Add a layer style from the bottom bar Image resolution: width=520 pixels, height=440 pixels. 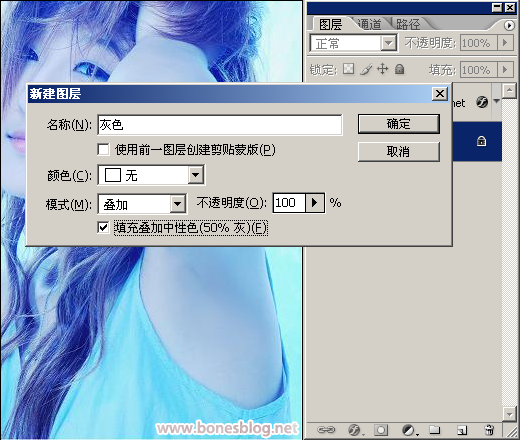pos(354,430)
